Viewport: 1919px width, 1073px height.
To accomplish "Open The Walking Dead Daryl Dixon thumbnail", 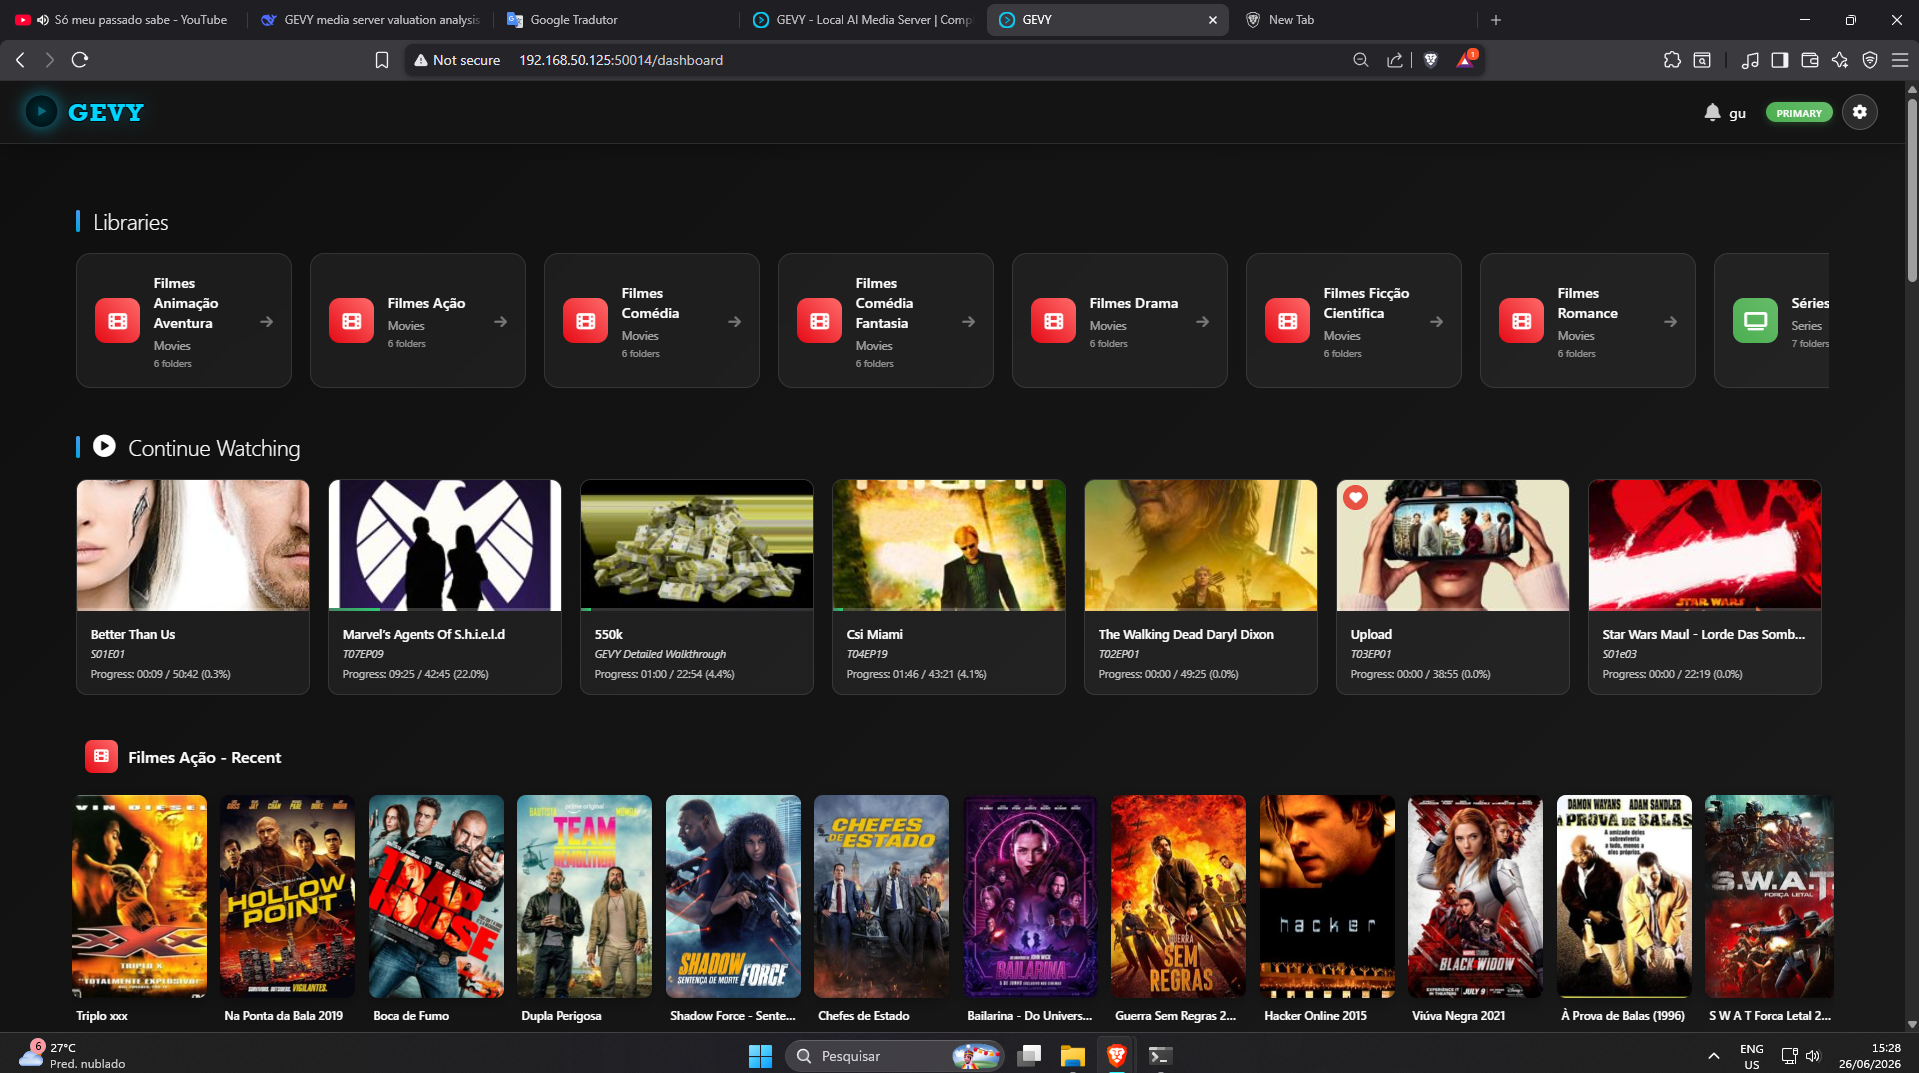I will click(1201, 545).
